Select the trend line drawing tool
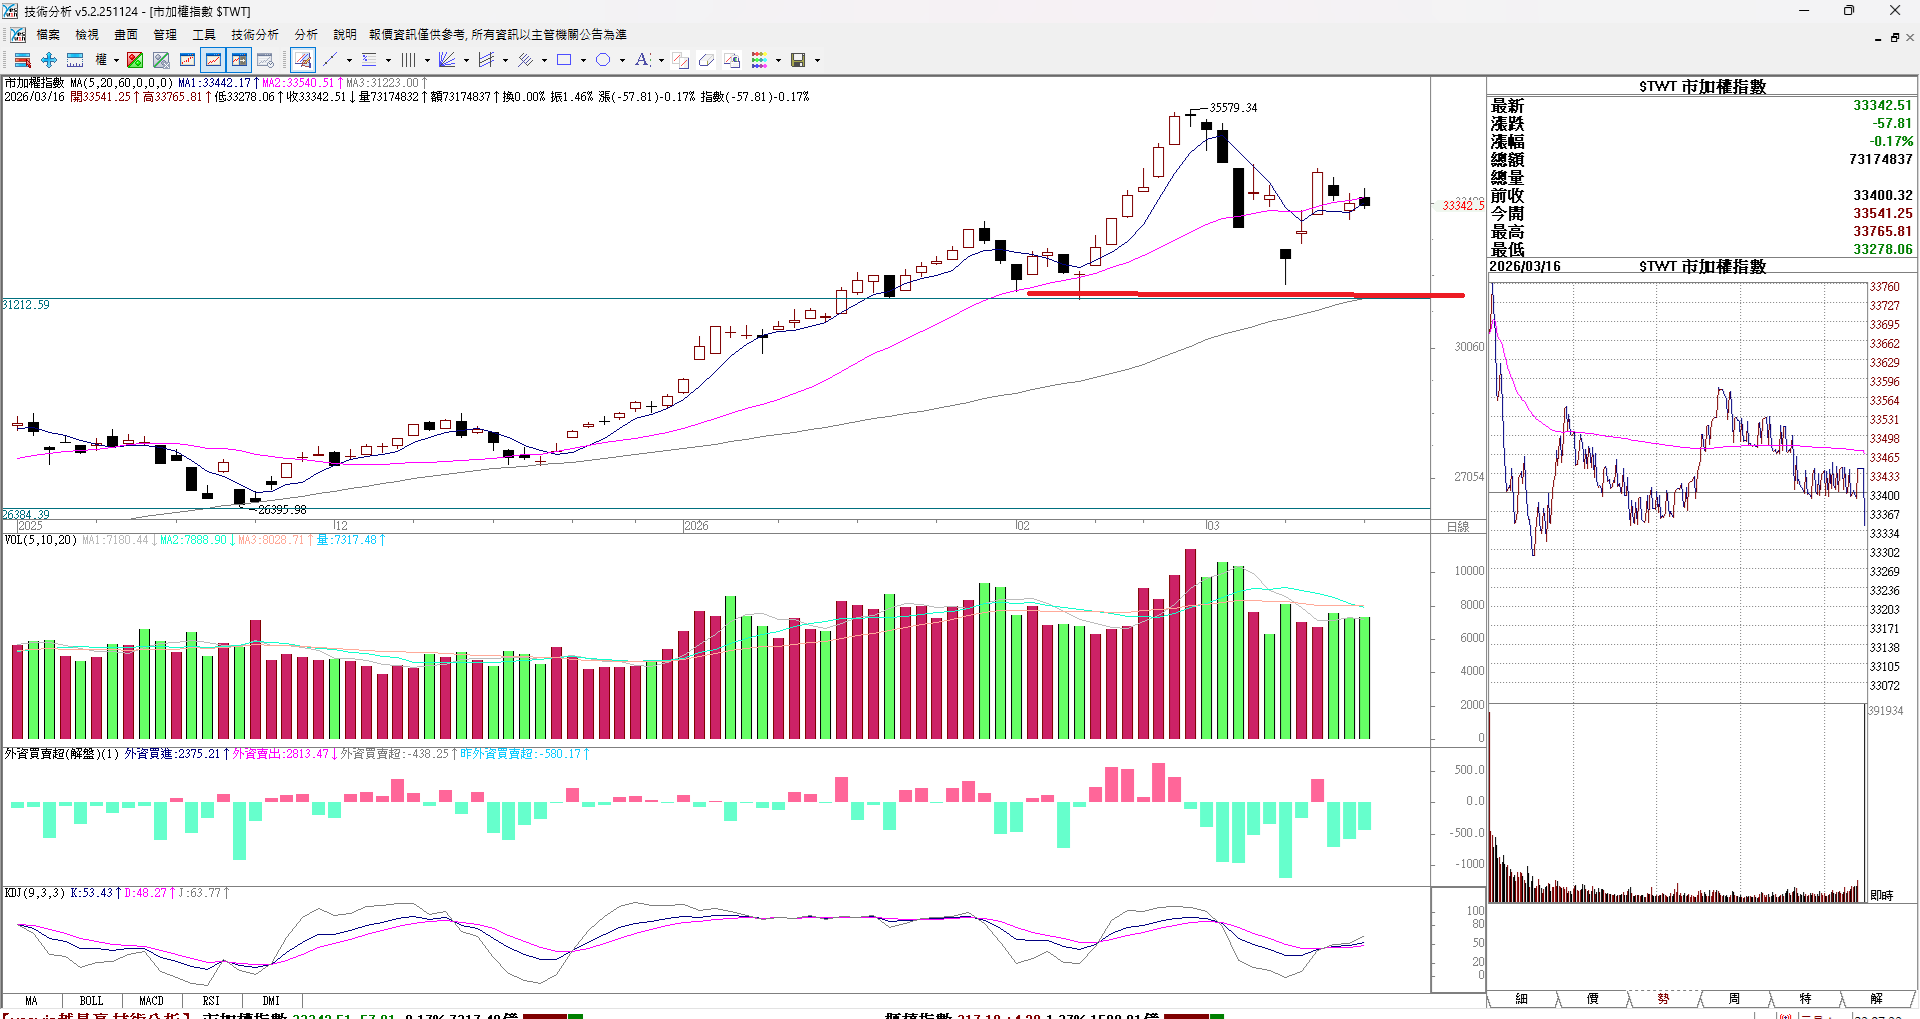 (330, 60)
